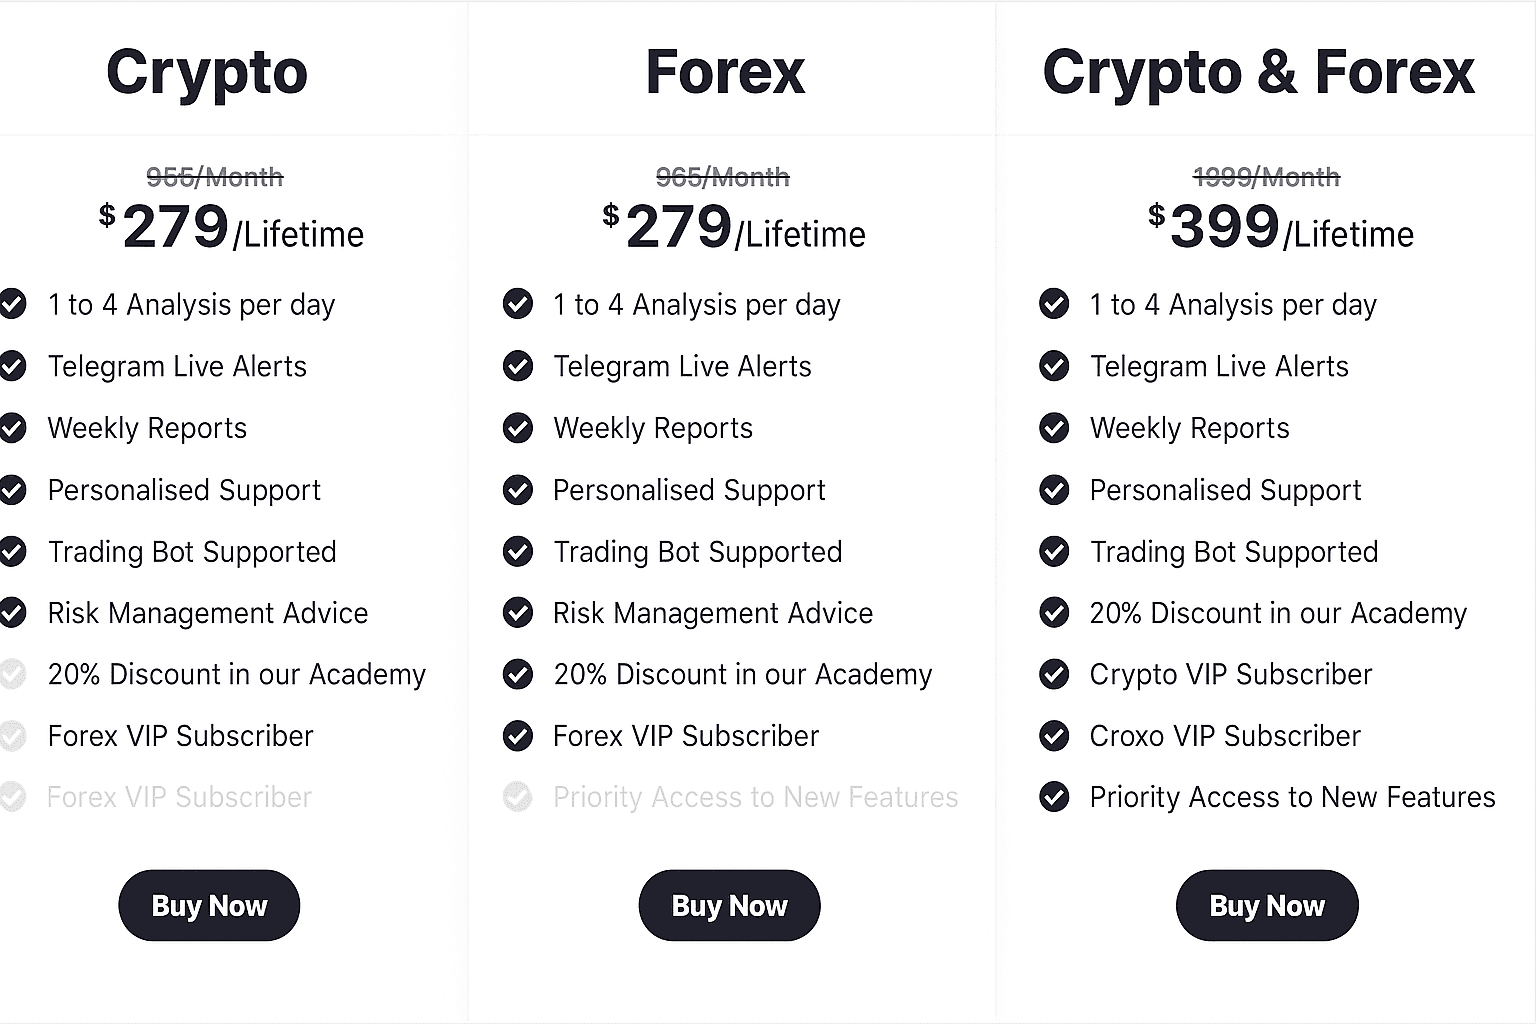Click the checkmark icon beside Forex 'Telegram Live Alerts'
This screenshot has height=1024, width=1536.
point(518,367)
